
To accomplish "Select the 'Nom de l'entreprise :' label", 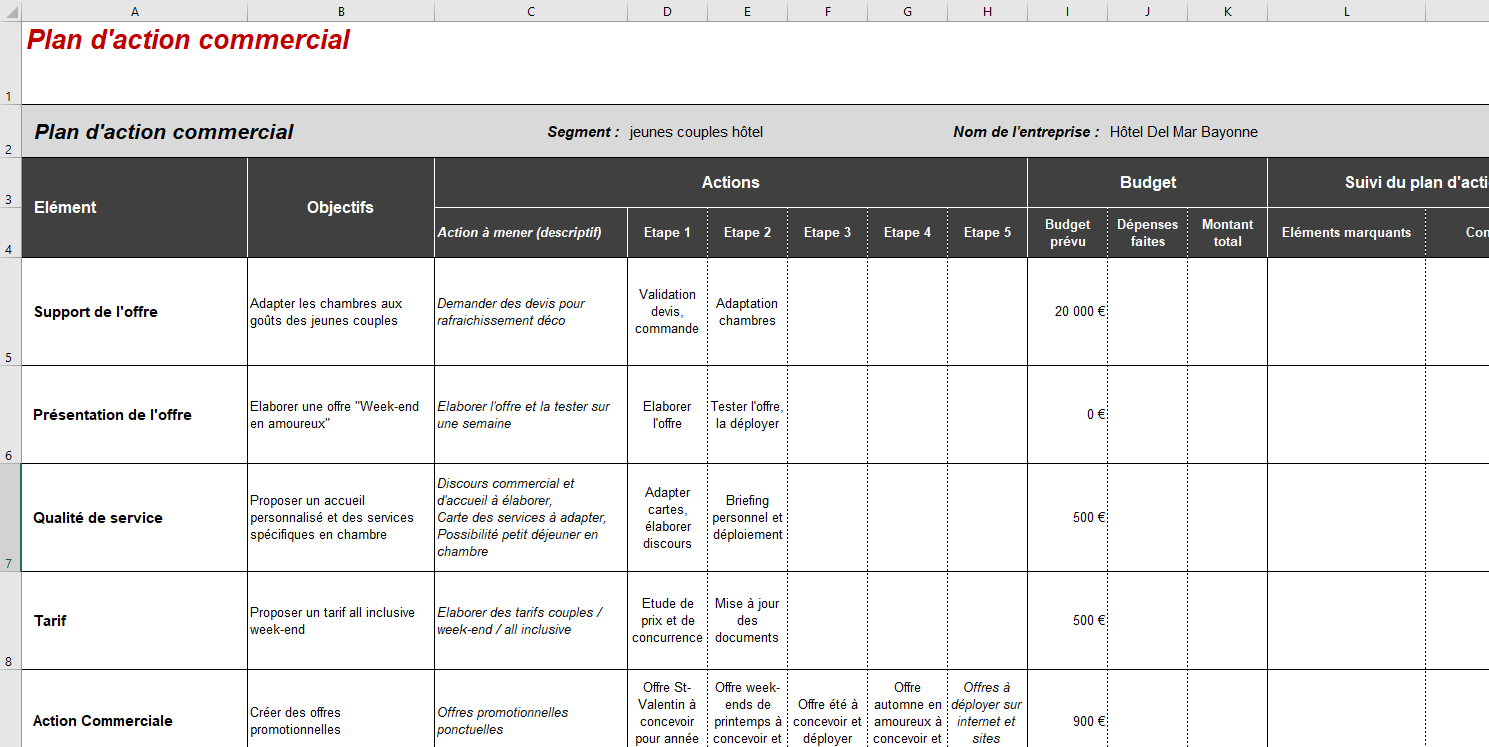I will tap(1026, 132).
